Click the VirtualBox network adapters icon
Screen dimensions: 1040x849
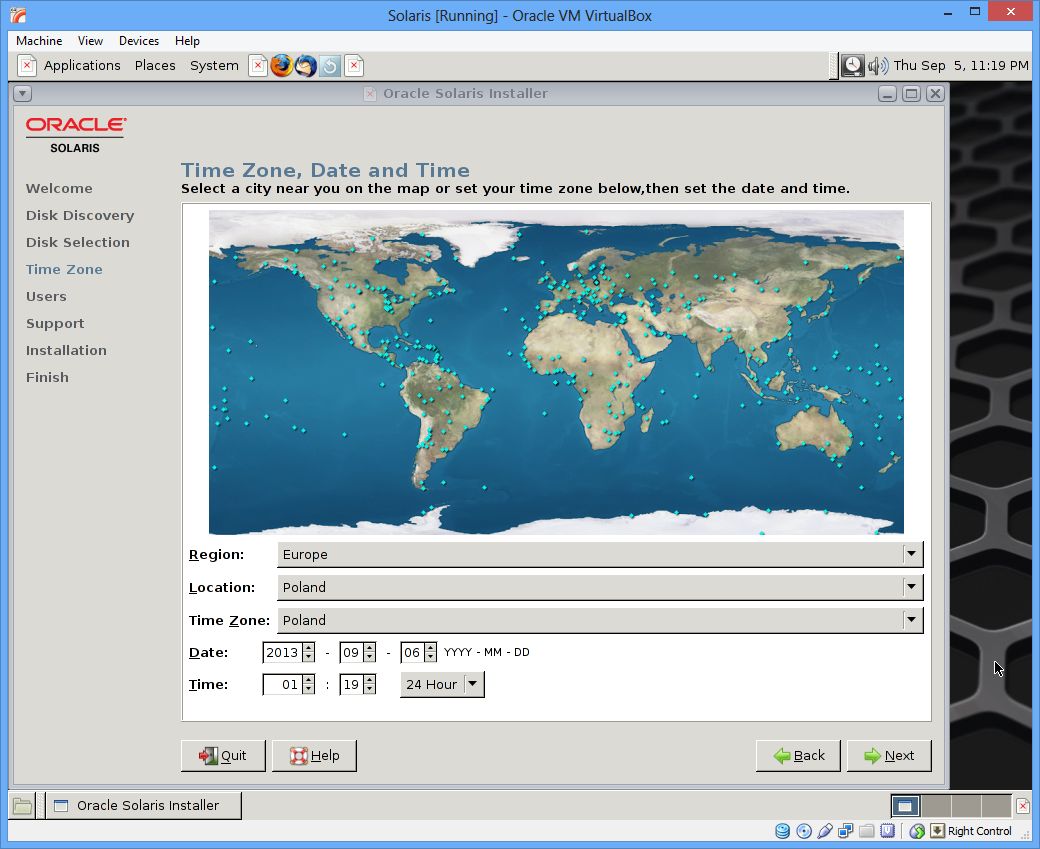(846, 831)
